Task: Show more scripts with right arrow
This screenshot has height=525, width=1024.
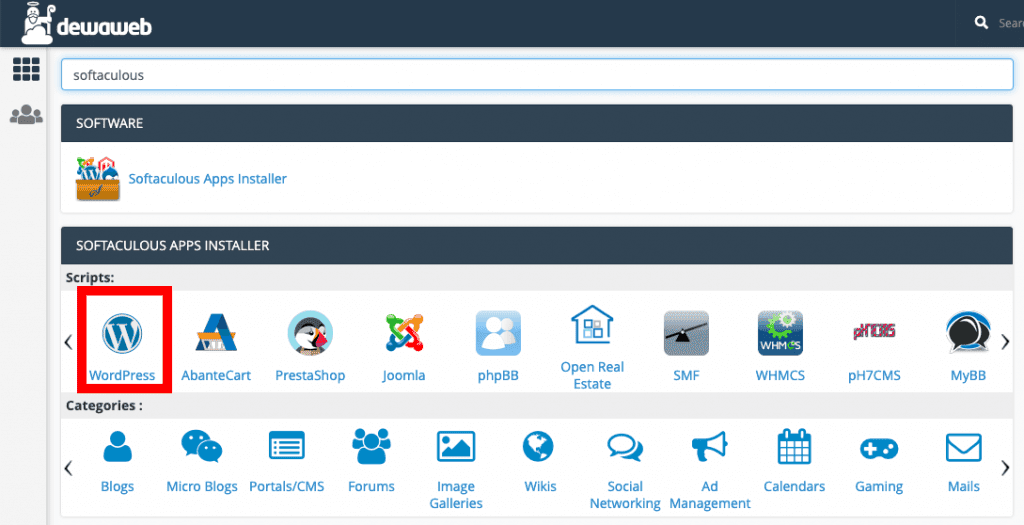Action: coord(1005,342)
